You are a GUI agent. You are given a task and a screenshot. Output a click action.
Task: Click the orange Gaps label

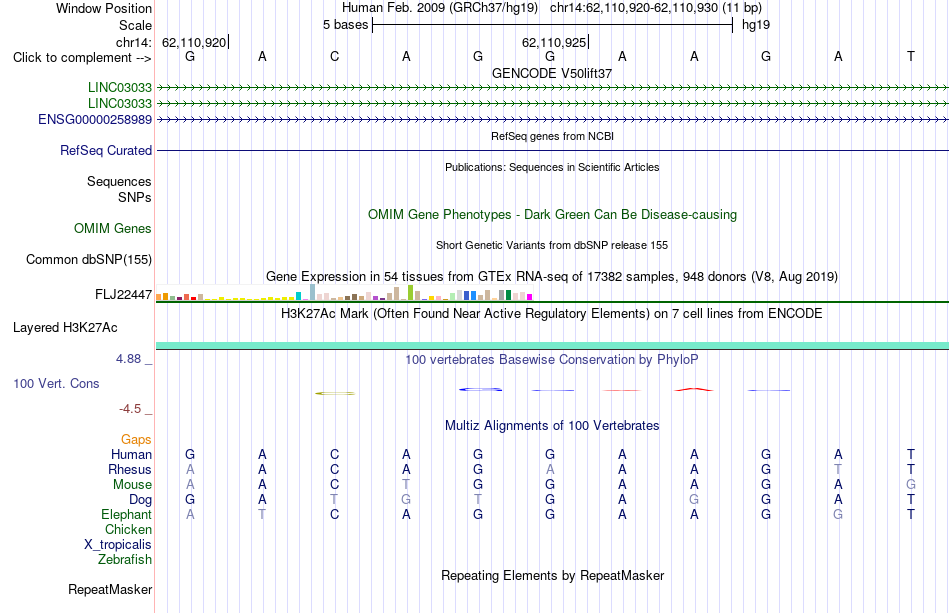coord(136,439)
